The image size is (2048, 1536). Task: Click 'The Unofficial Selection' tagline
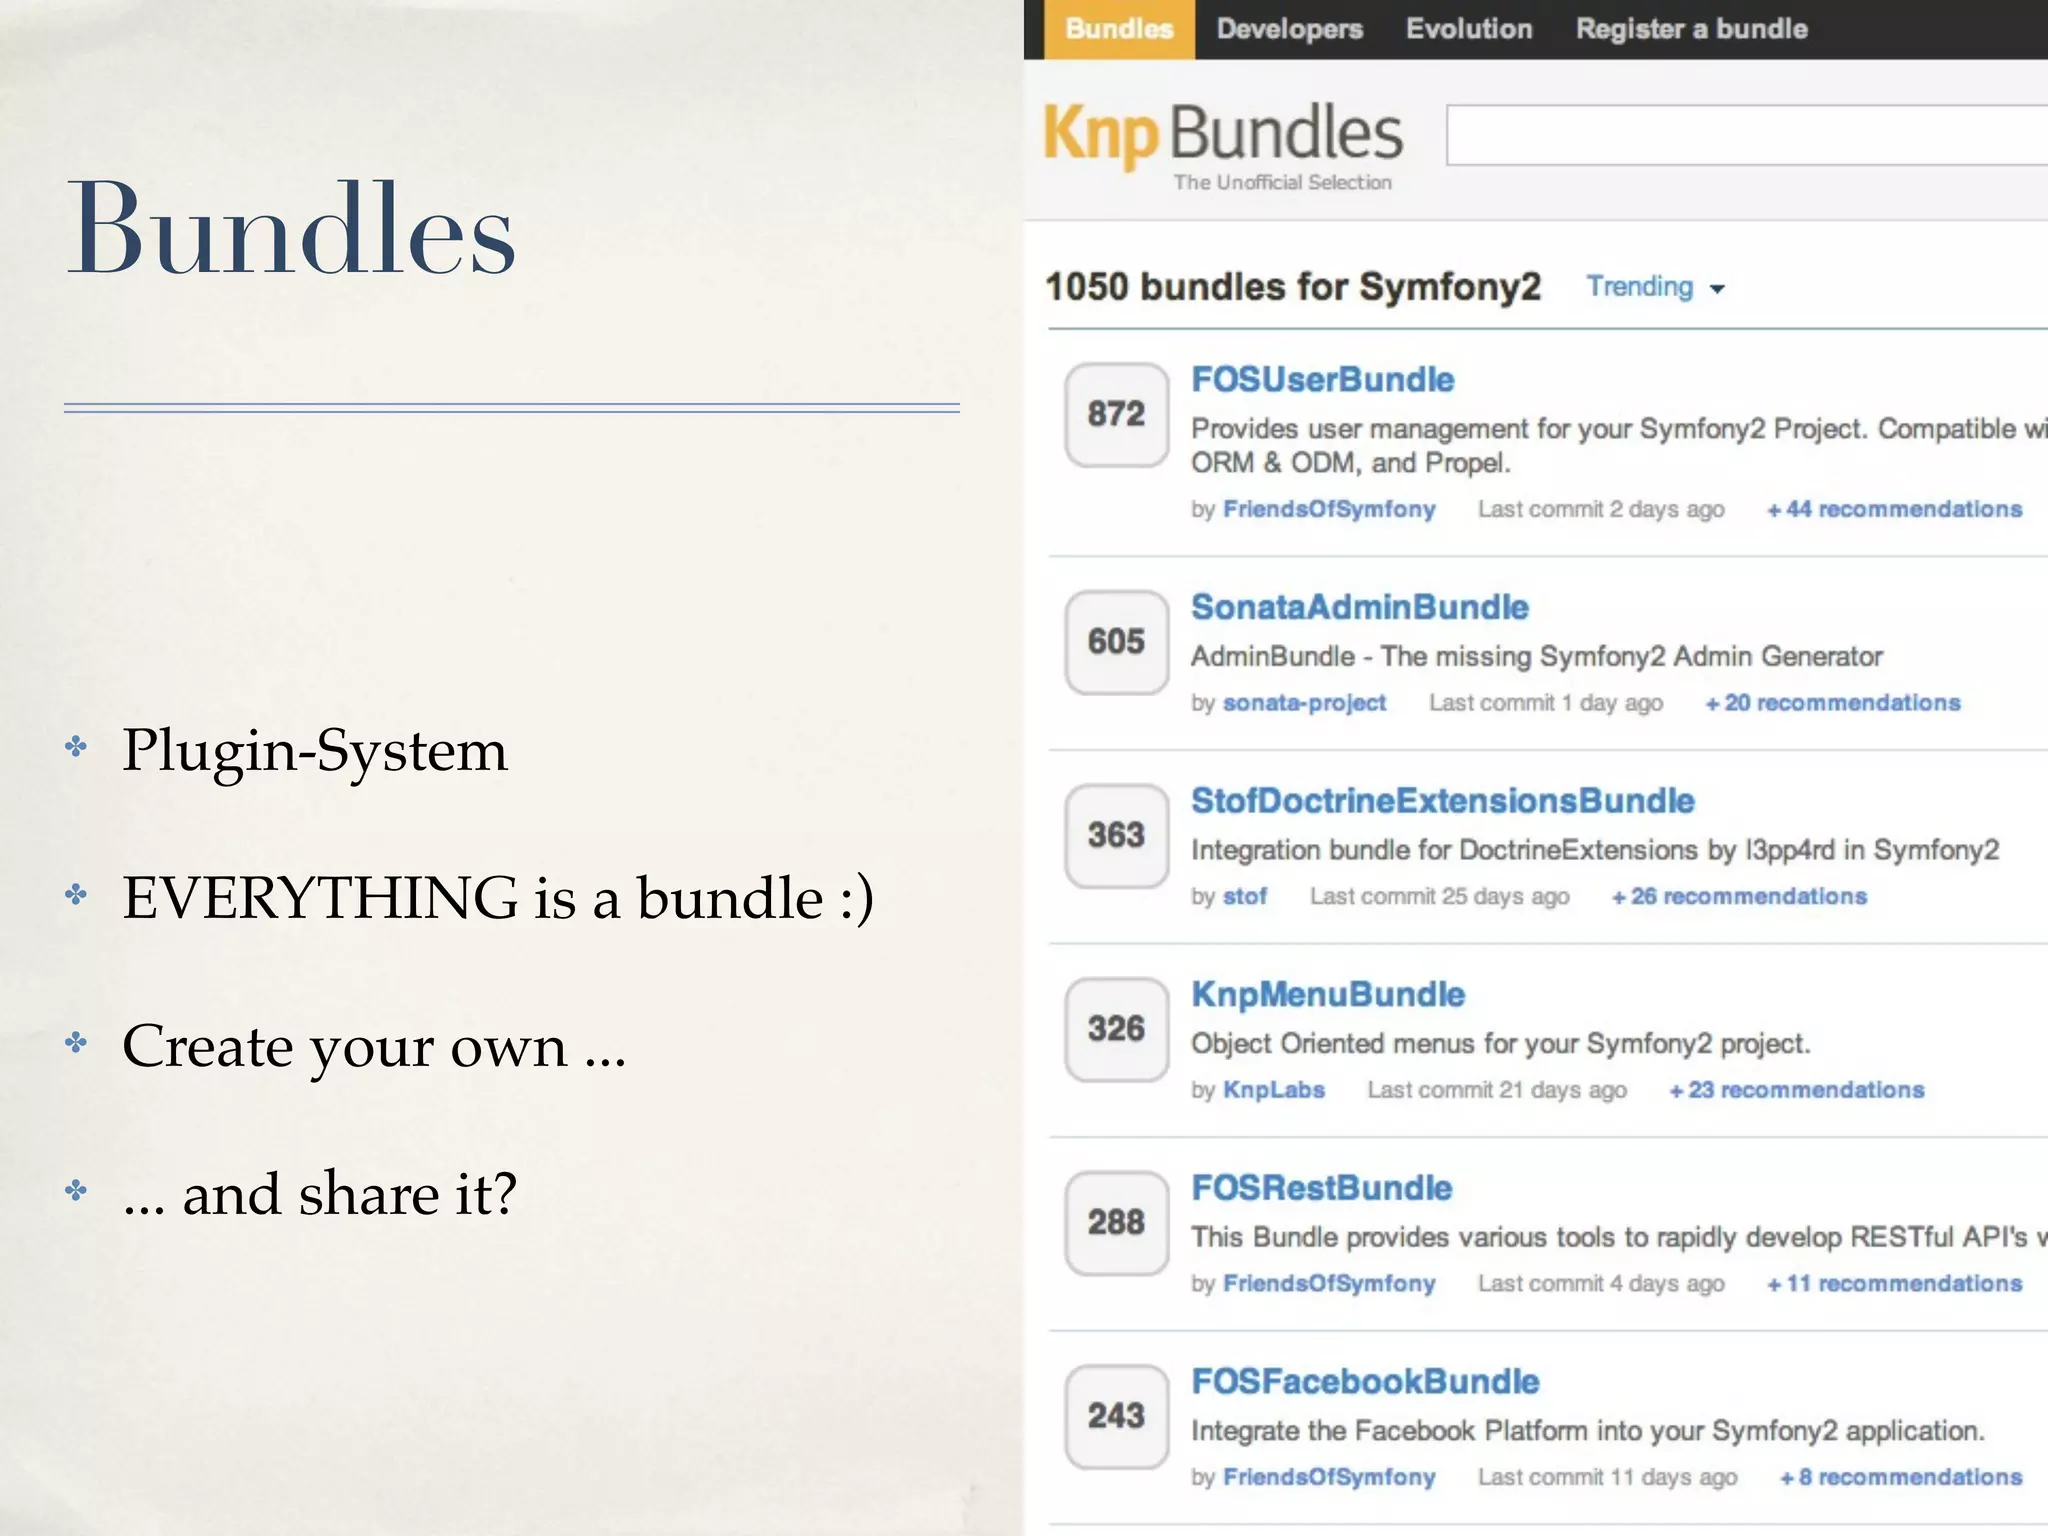1282,182
